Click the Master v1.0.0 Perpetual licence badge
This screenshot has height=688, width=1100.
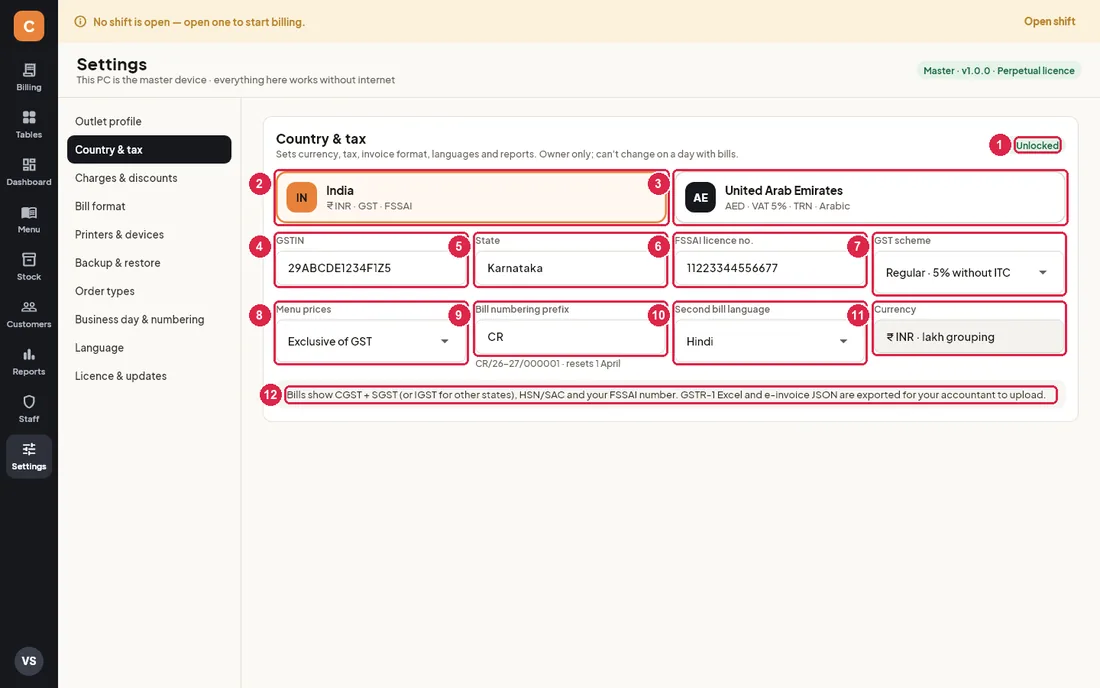[999, 71]
